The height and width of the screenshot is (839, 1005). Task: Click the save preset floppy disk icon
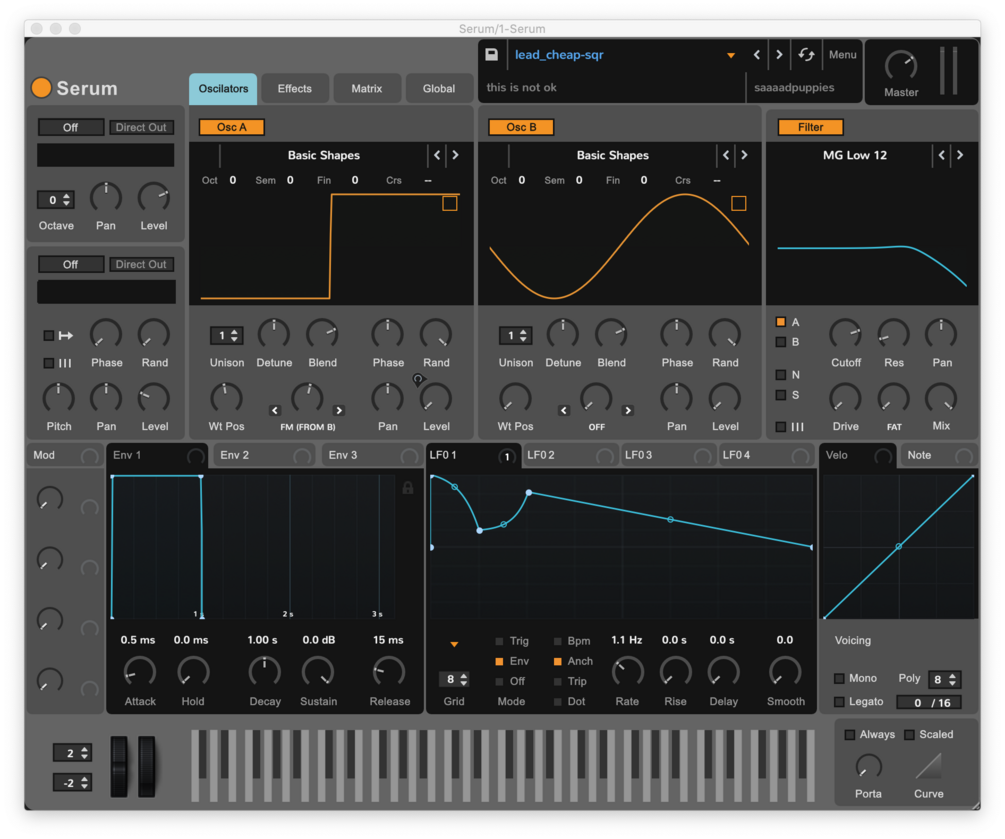(x=492, y=54)
